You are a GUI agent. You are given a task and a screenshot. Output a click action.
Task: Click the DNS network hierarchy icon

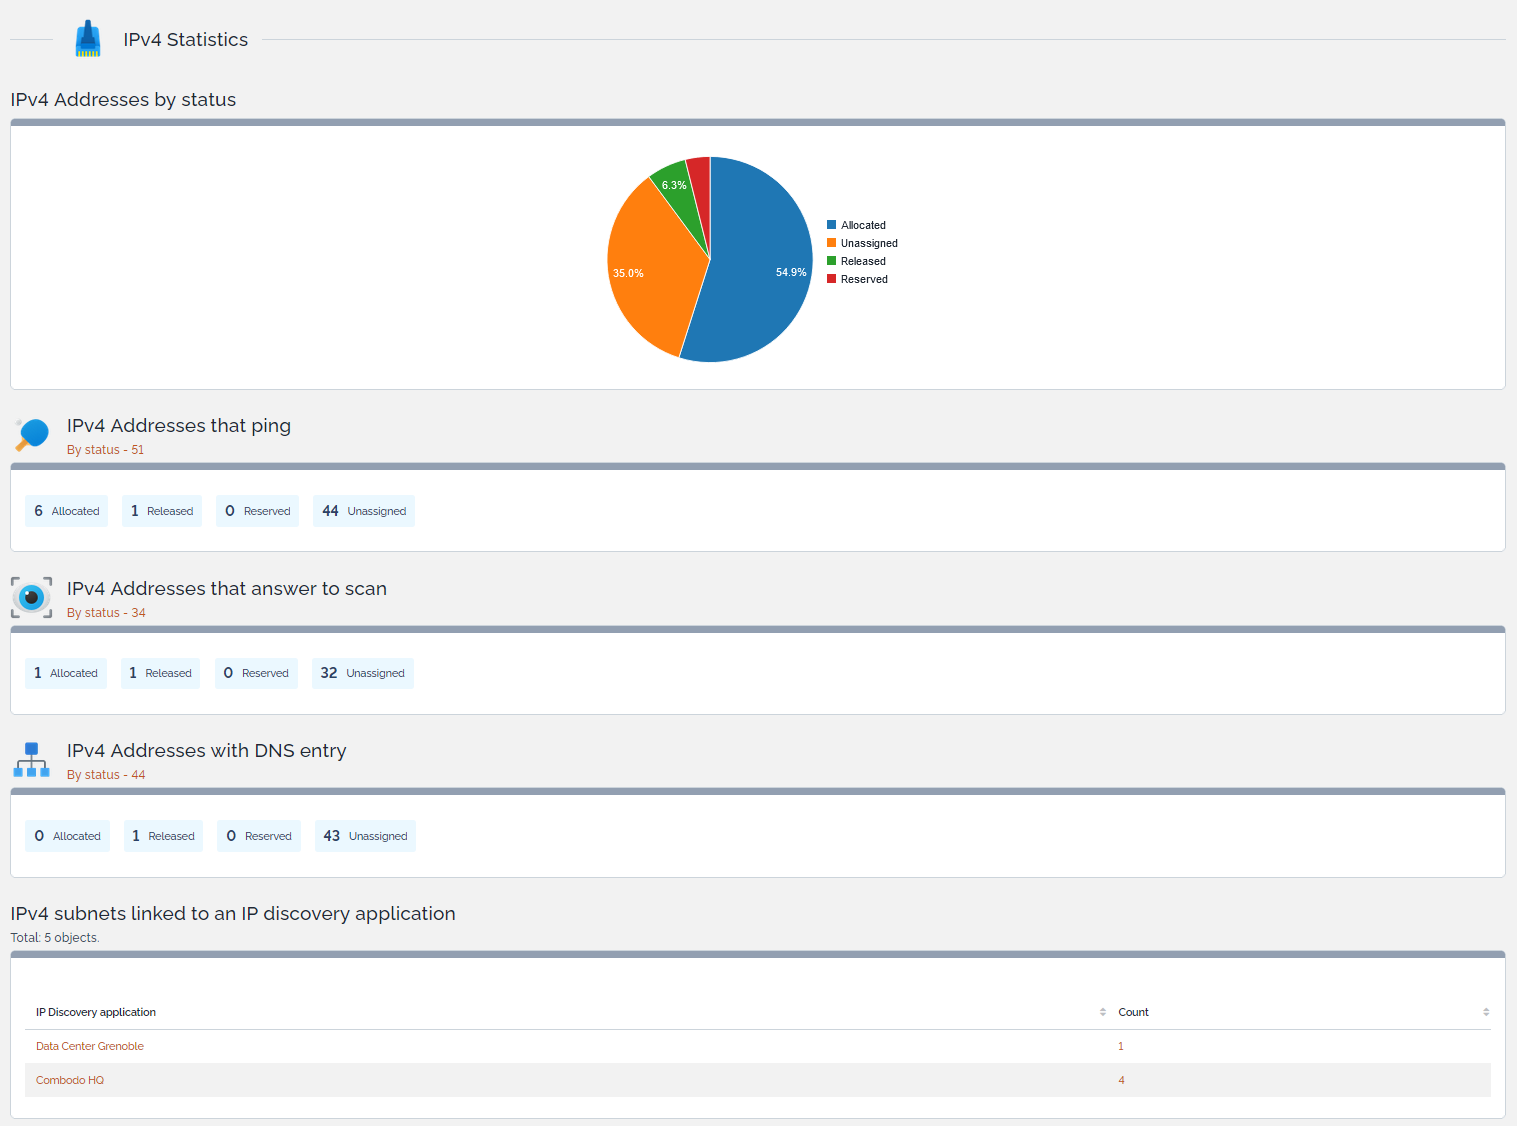click(32, 760)
